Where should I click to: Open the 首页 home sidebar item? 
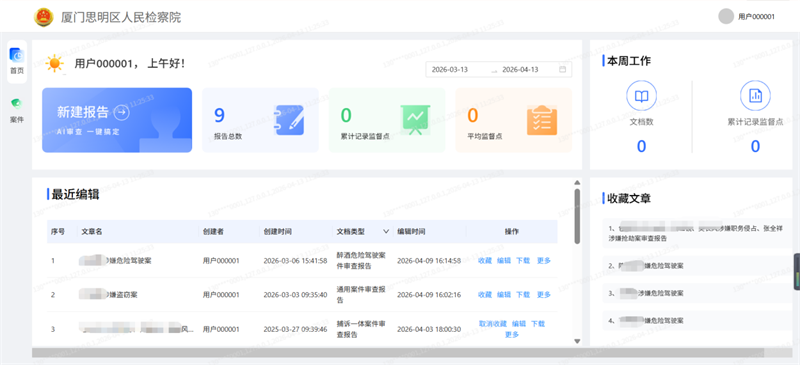17,61
